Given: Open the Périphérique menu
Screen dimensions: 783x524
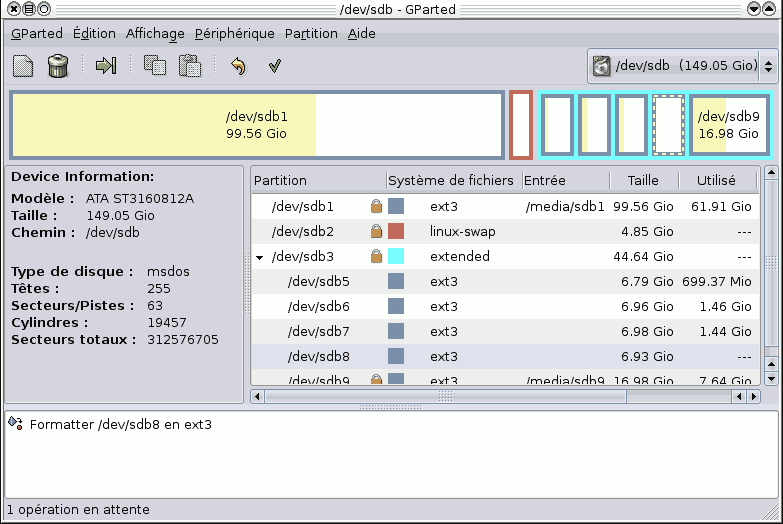Looking at the screenshot, I should pos(234,33).
